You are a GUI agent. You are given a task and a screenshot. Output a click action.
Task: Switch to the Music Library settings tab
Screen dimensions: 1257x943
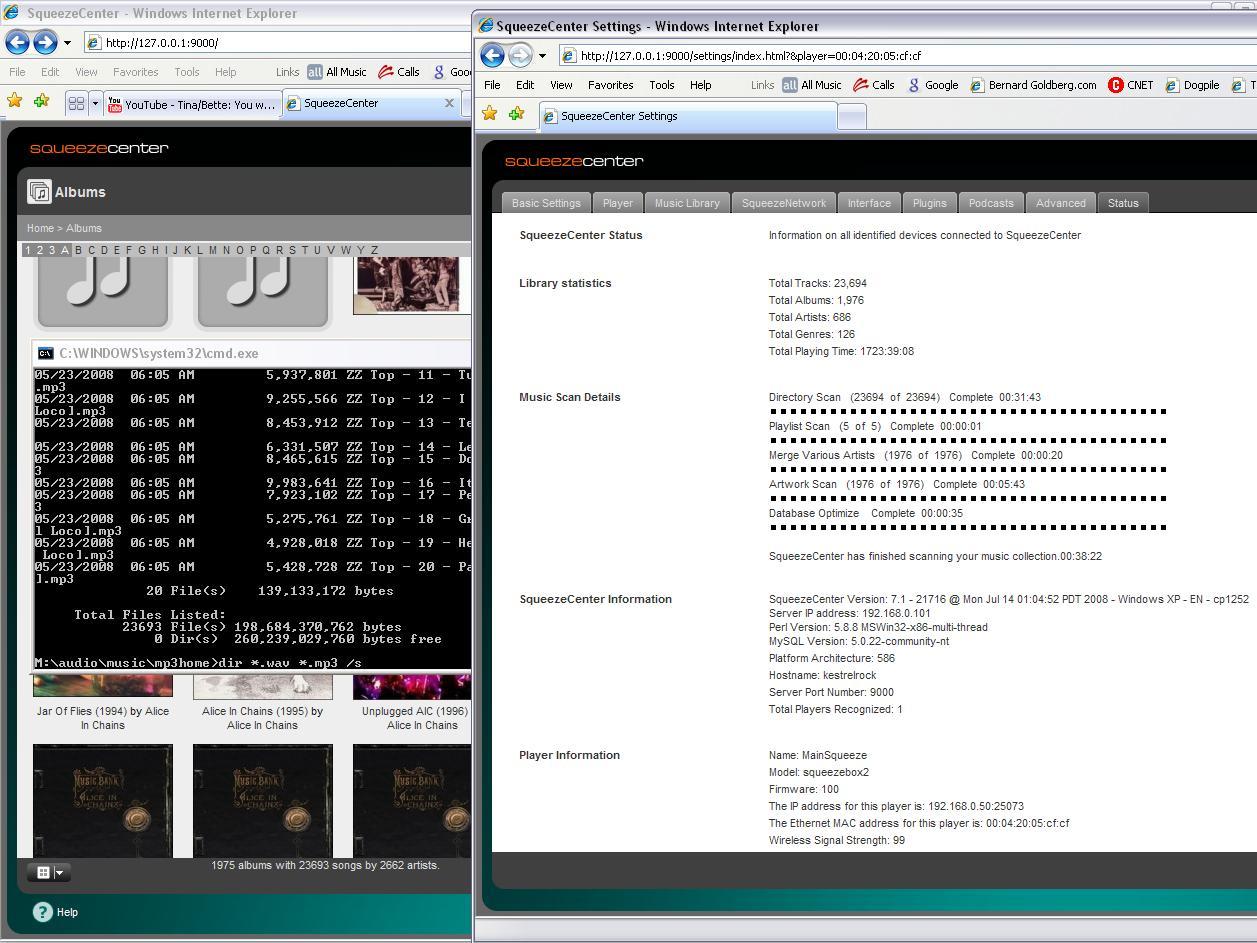(x=687, y=203)
